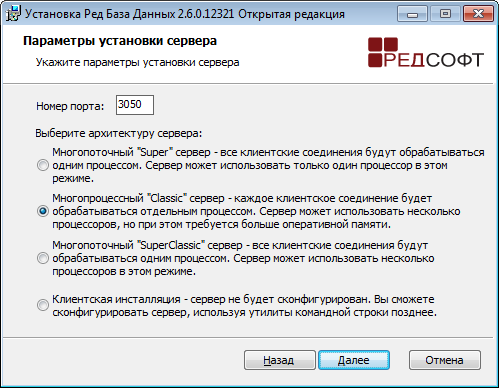Select the Клиентская инсталляция option
This screenshot has height=388, width=499.
(x=43, y=305)
